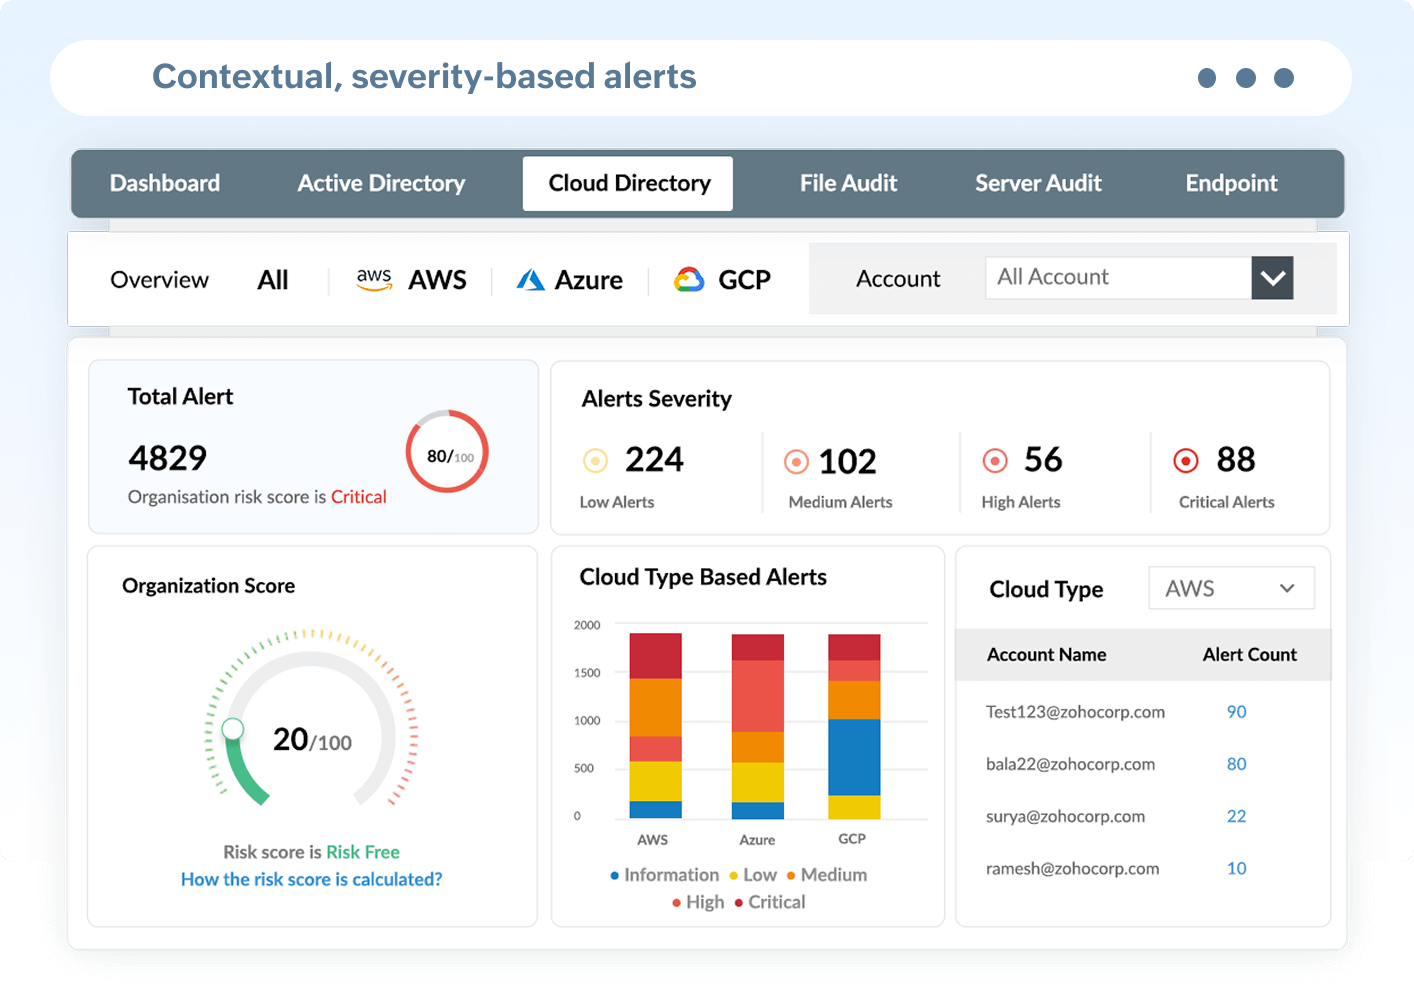
Task: Open 'How the risk score is calculated?' link
Action: pyautogui.click(x=311, y=879)
